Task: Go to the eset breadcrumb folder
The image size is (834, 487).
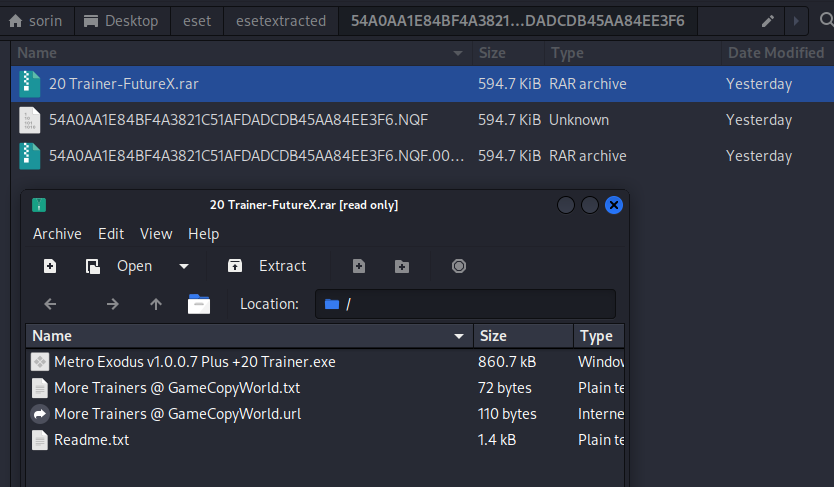Action: [x=197, y=21]
